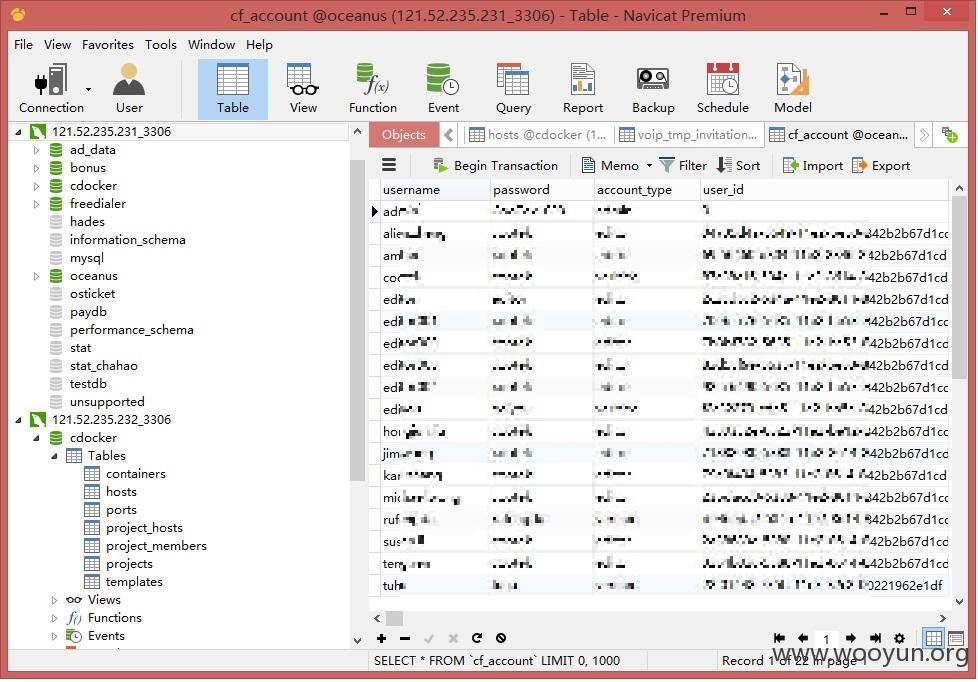Click the page number 1 field
Screen dimensions: 978x682
pos(826,638)
